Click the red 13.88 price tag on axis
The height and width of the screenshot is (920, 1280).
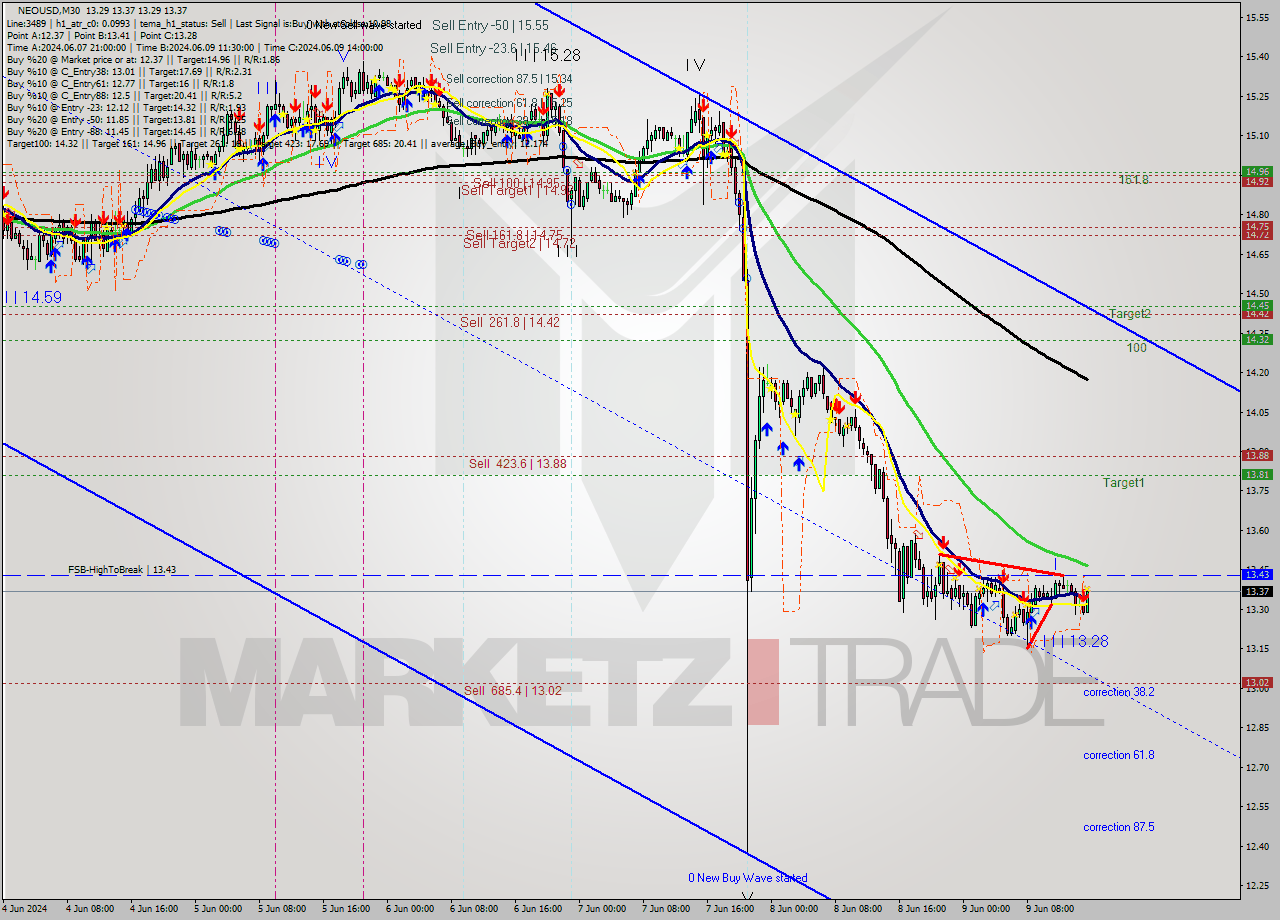[x=1257, y=455]
